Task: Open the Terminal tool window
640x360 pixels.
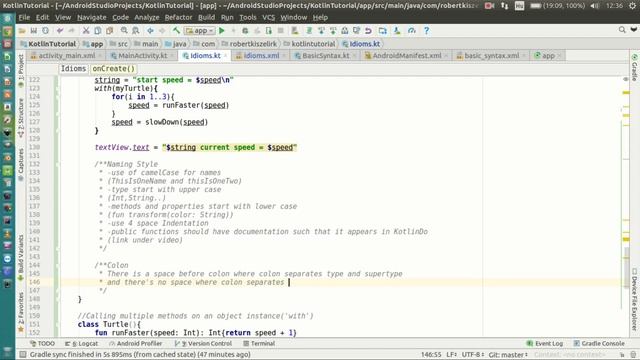Action: pos(259,344)
